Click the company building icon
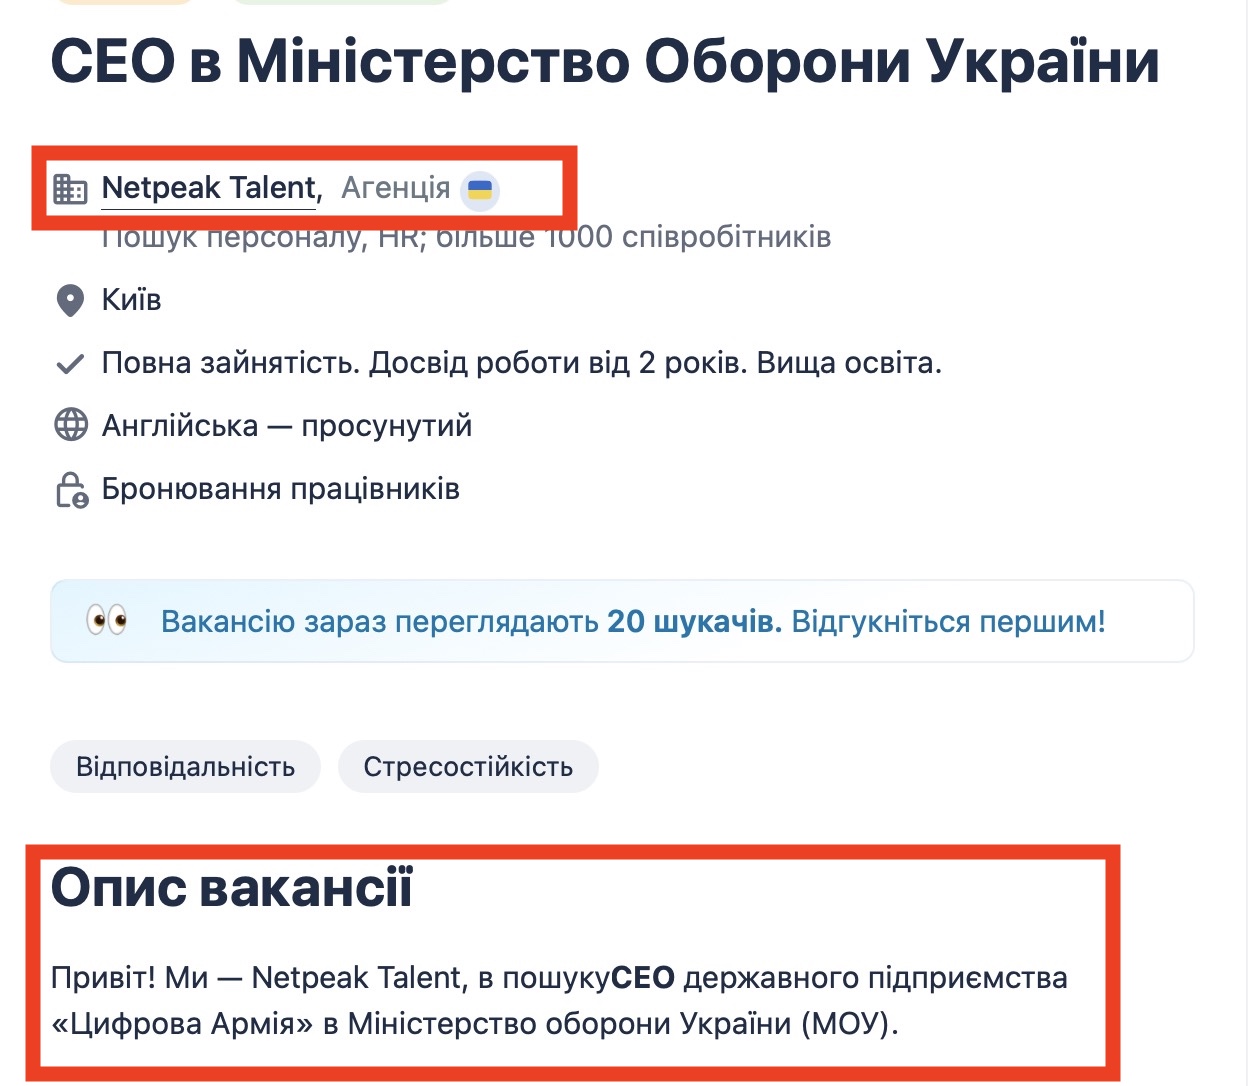The image size is (1248, 1086). point(70,189)
